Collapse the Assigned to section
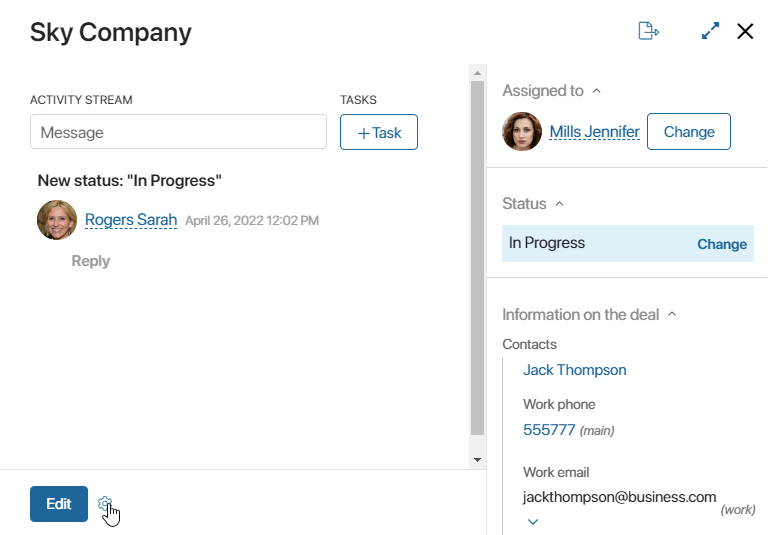Screen dimensions: 781x535 point(596,91)
